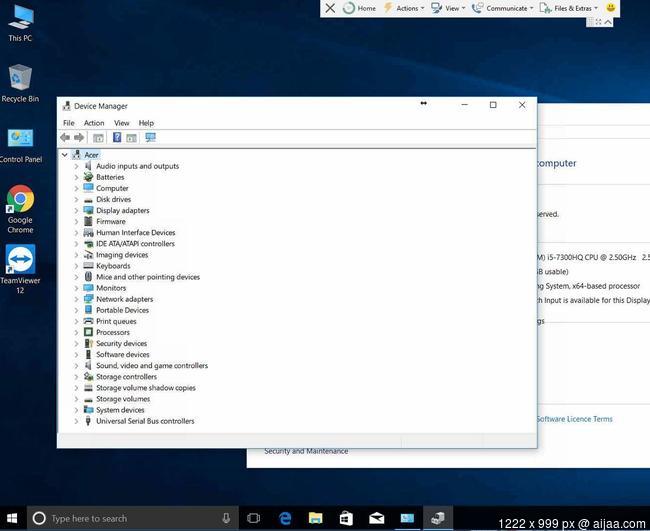Select the Software devices item
The height and width of the screenshot is (531, 650).
click(x=123, y=354)
